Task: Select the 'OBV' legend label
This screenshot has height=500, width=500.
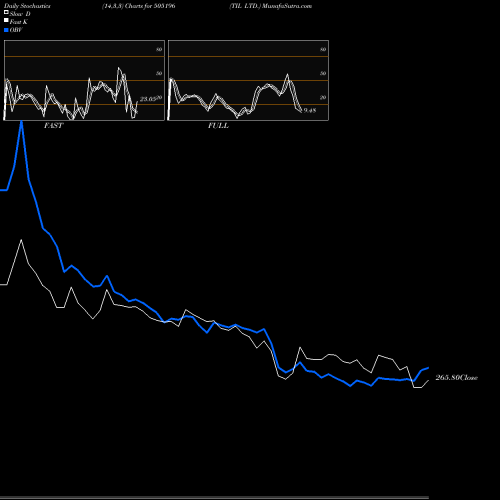Action: pyautogui.click(x=16, y=30)
